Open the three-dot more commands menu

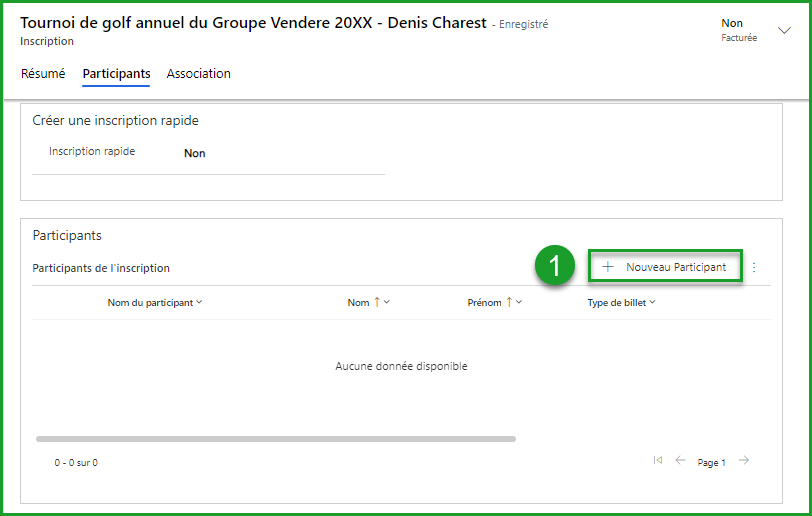[x=754, y=267]
